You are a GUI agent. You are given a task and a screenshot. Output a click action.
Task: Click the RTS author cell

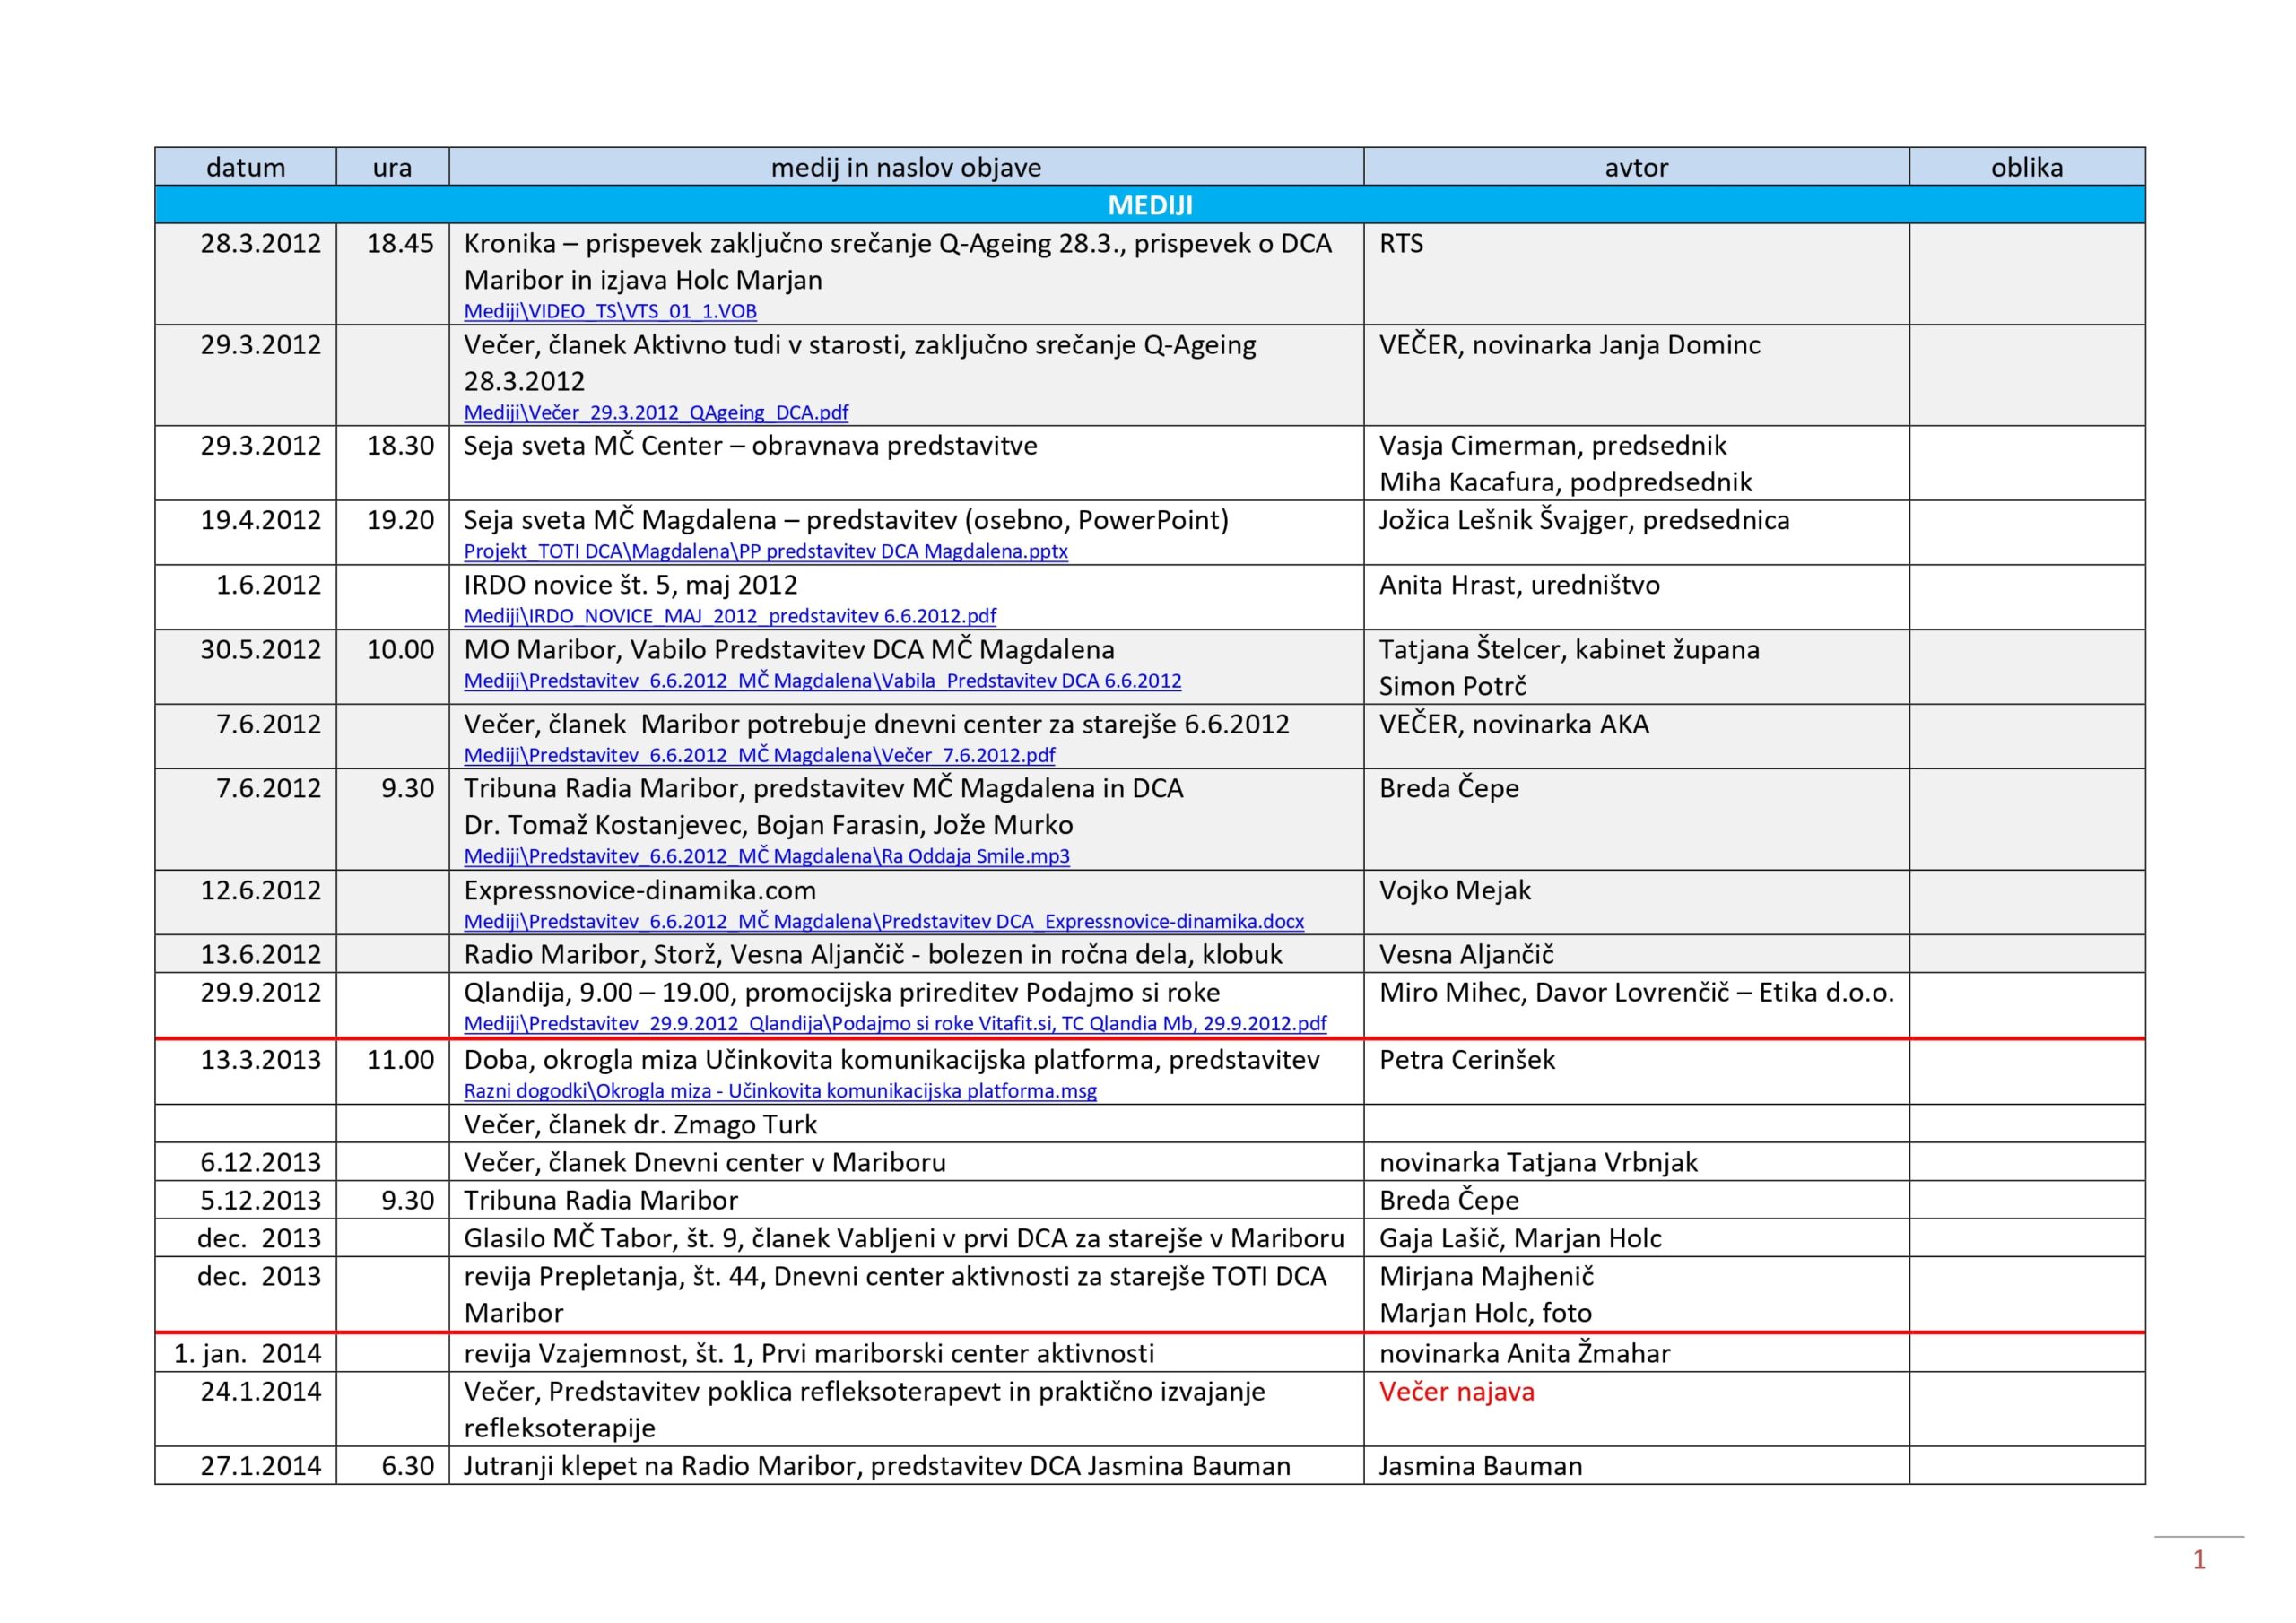1401,243
